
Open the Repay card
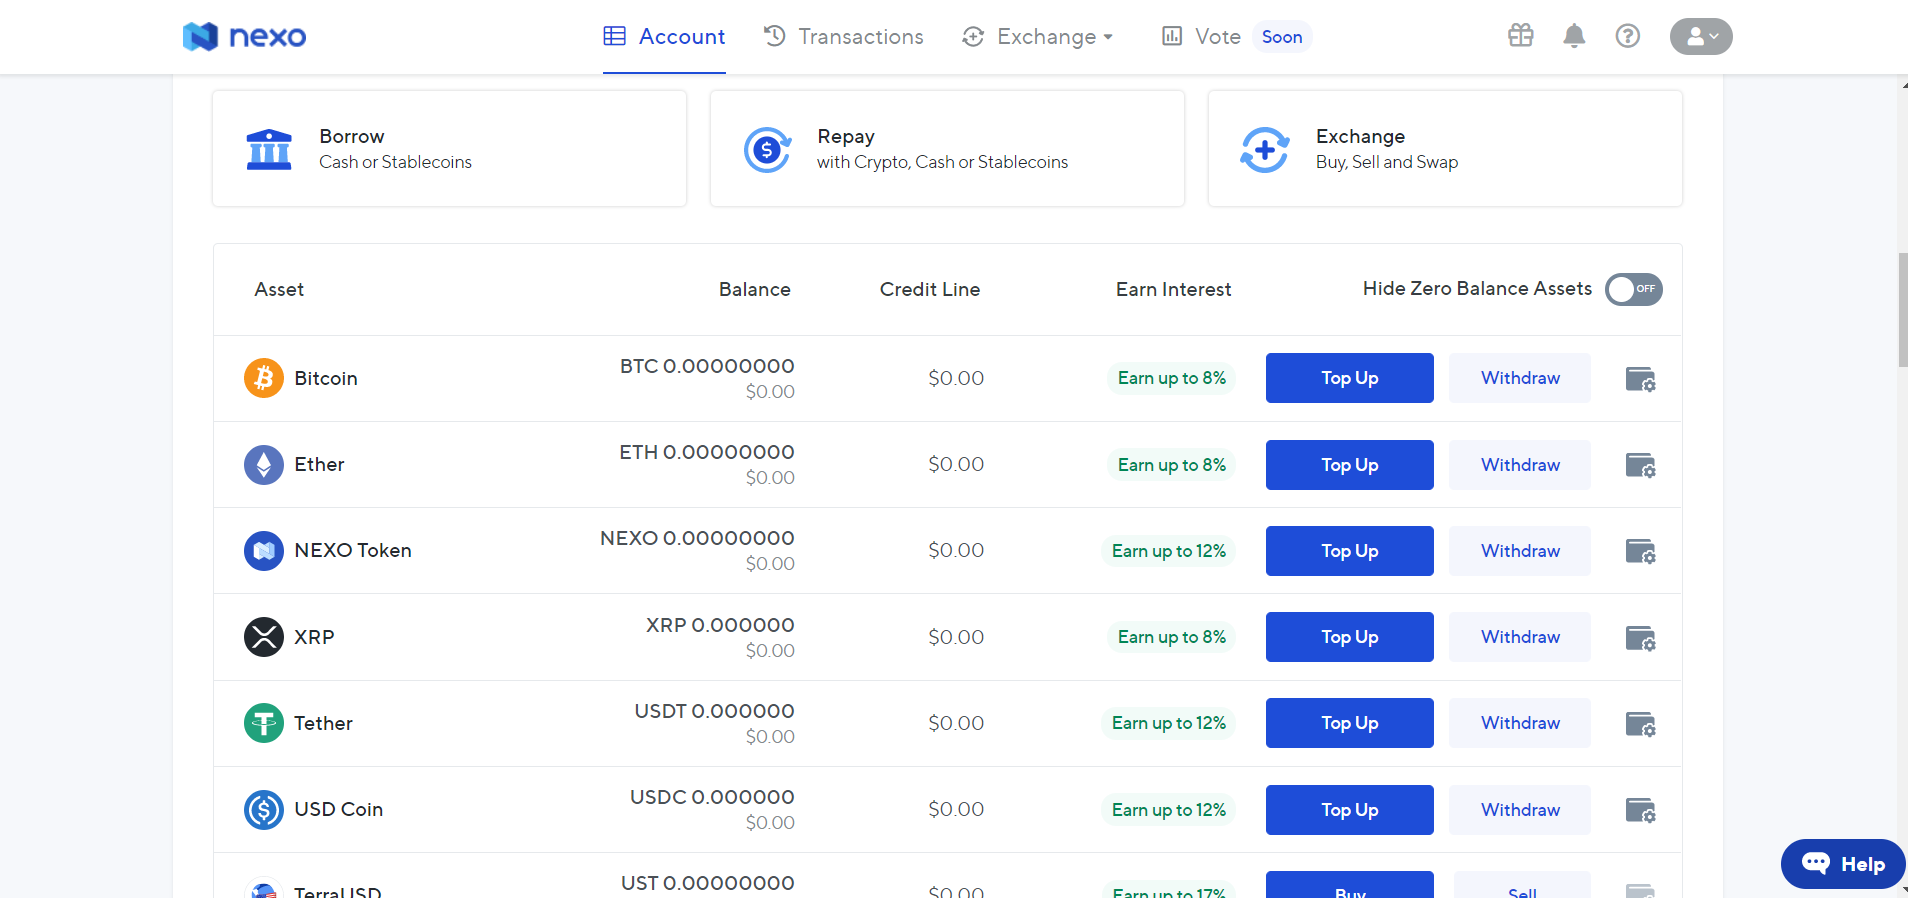(947, 149)
